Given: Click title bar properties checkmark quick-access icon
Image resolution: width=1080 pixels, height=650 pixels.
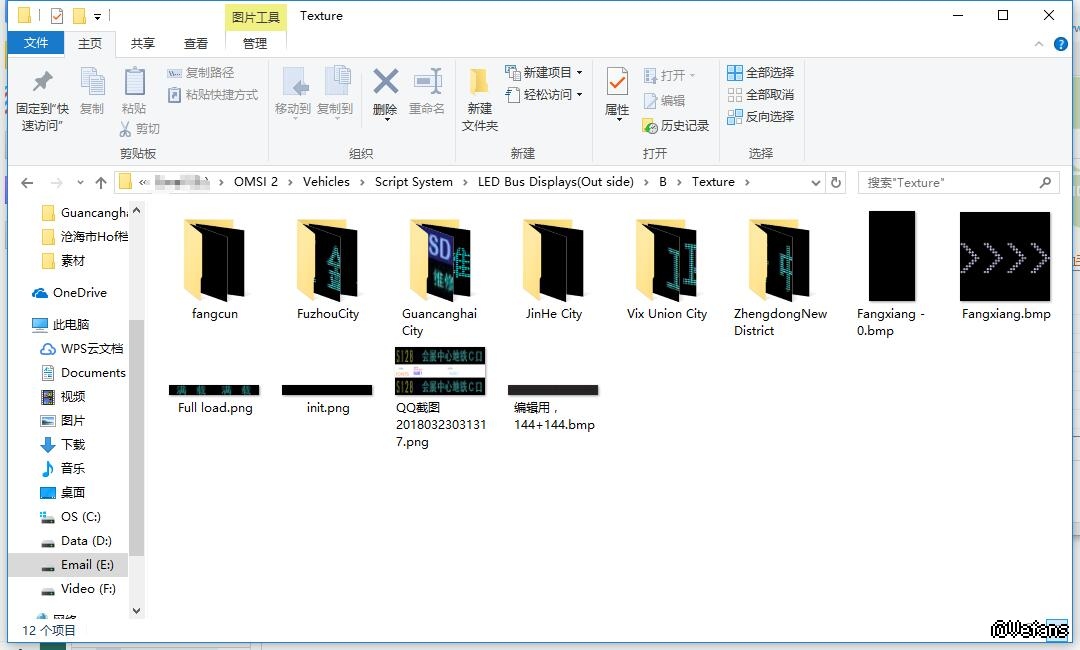Looking at the screenshot, I should click(x=56, y=15).
